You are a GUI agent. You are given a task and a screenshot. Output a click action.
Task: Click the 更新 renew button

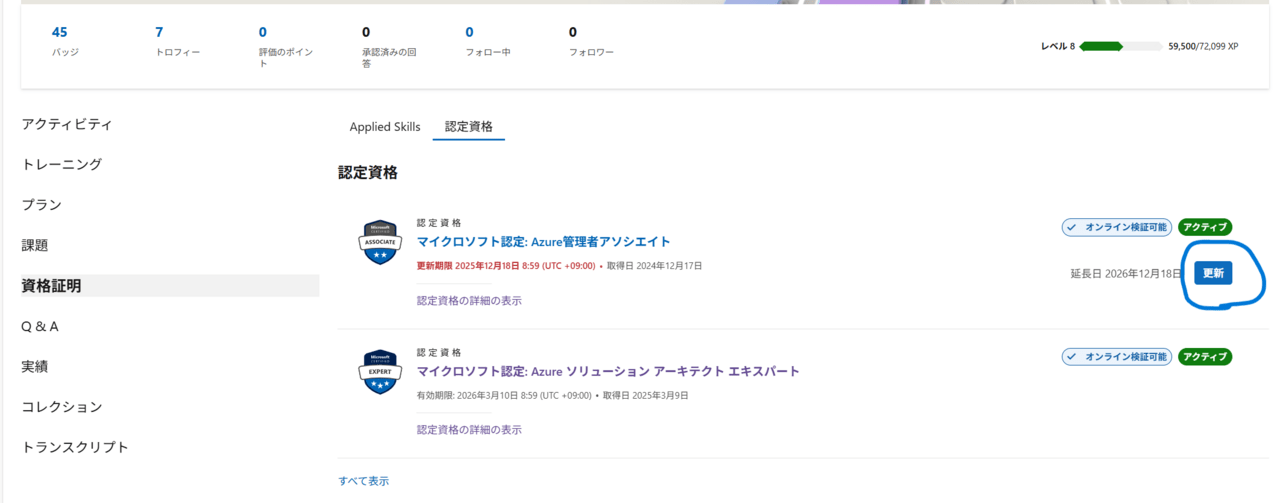(1213, 273)
